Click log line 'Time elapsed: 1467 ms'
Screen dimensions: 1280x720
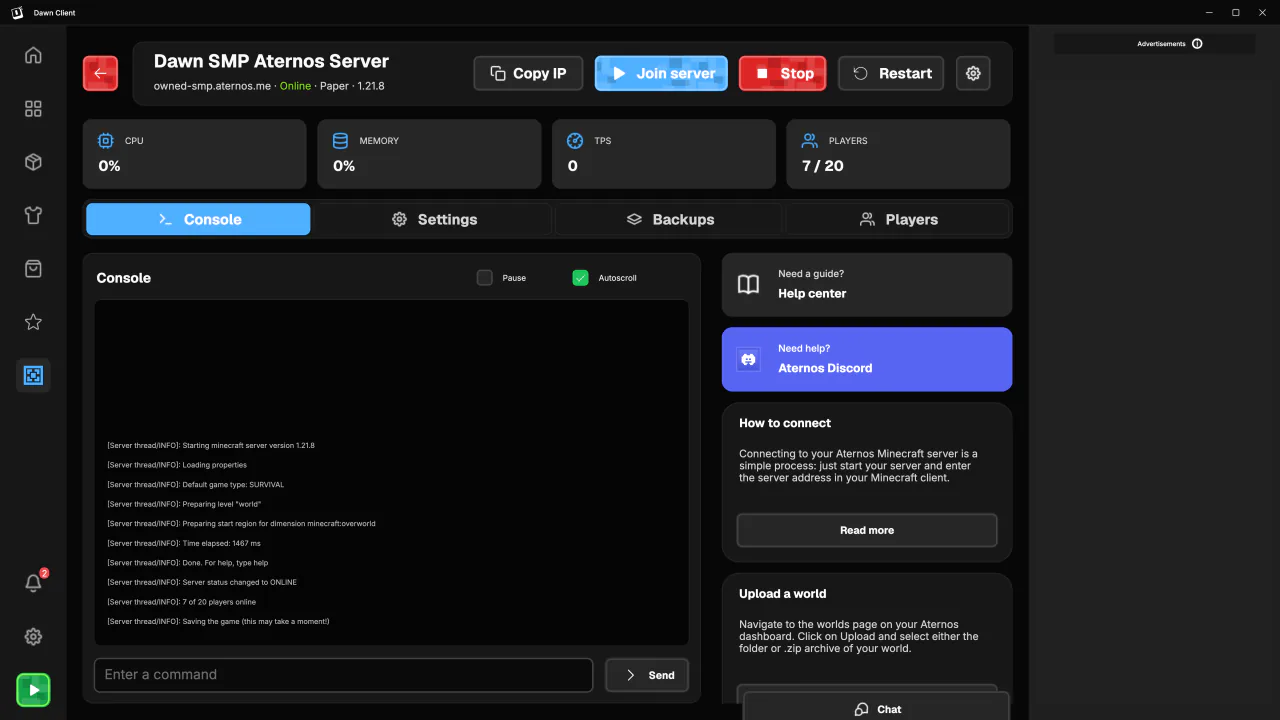(184, 543)
